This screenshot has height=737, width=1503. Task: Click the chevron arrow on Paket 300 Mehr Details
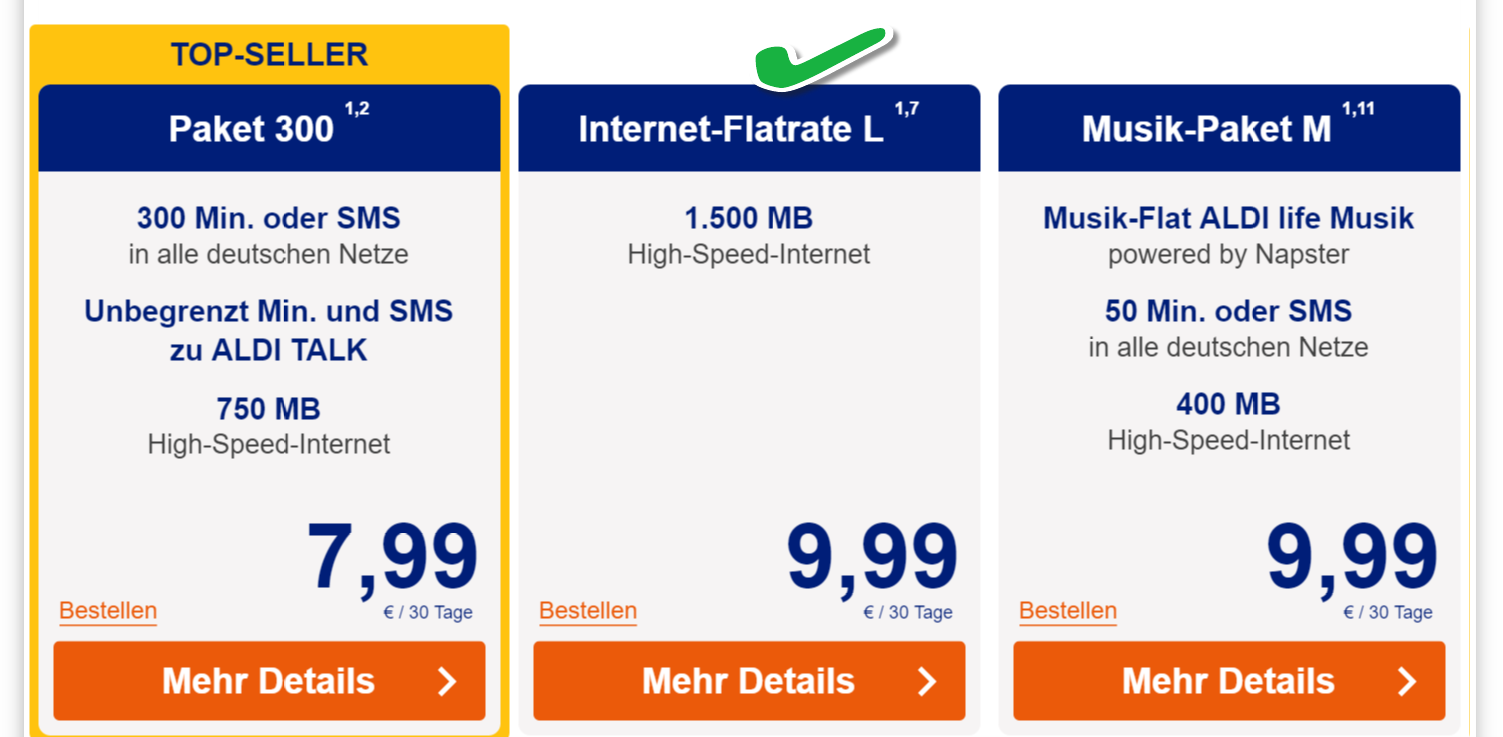(447, 682)
